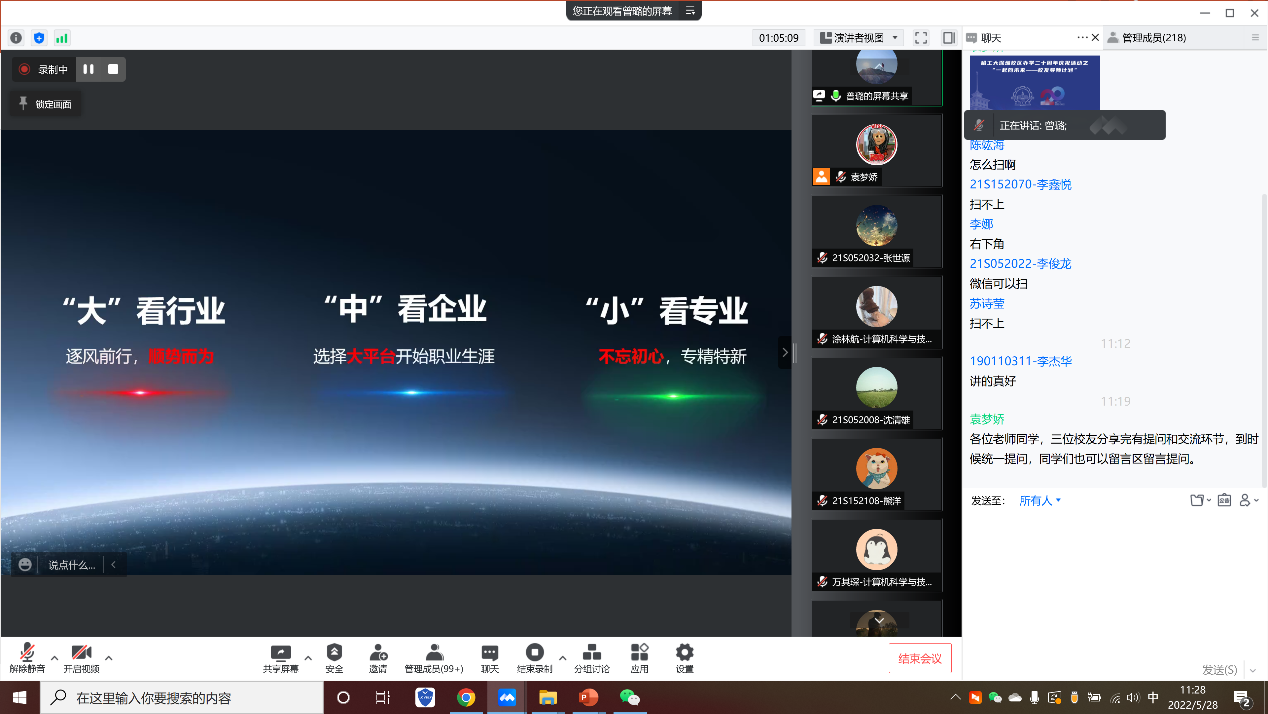Toggle 解除静音 microphone unmute
This screenshot has height=714, width=1268.
pos(27,653)
